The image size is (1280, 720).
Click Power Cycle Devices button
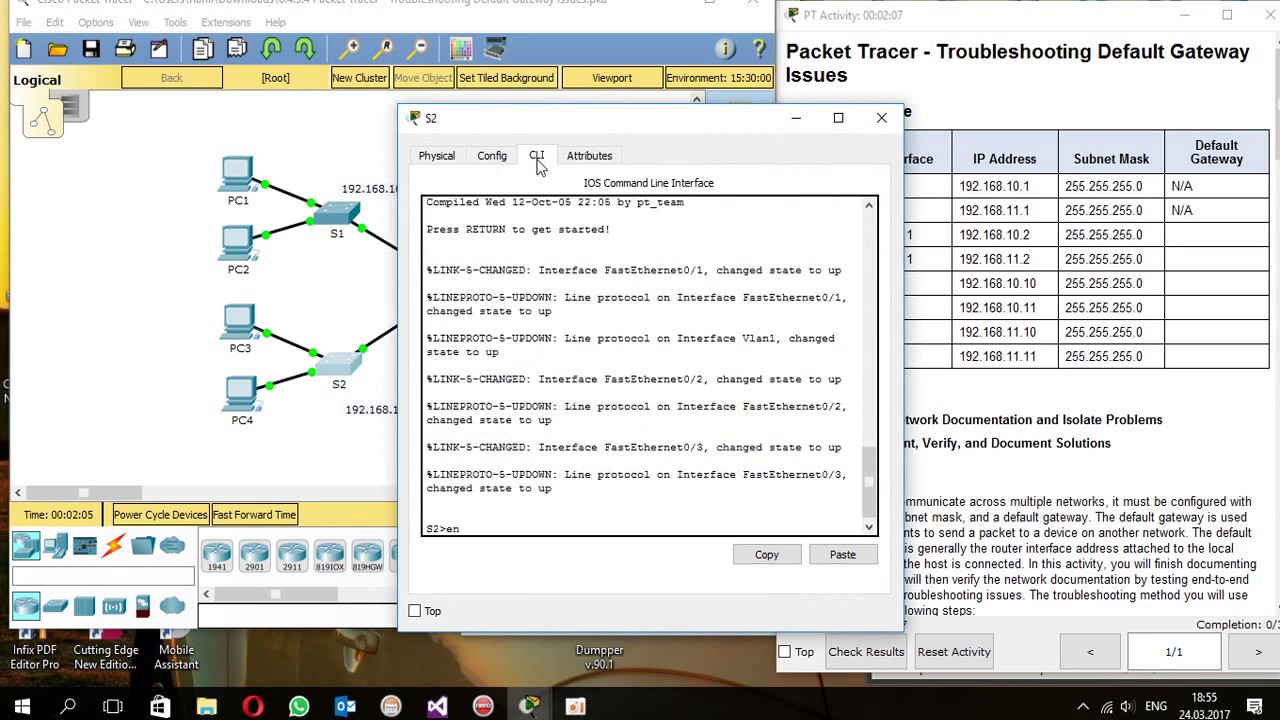pos(160,515)
